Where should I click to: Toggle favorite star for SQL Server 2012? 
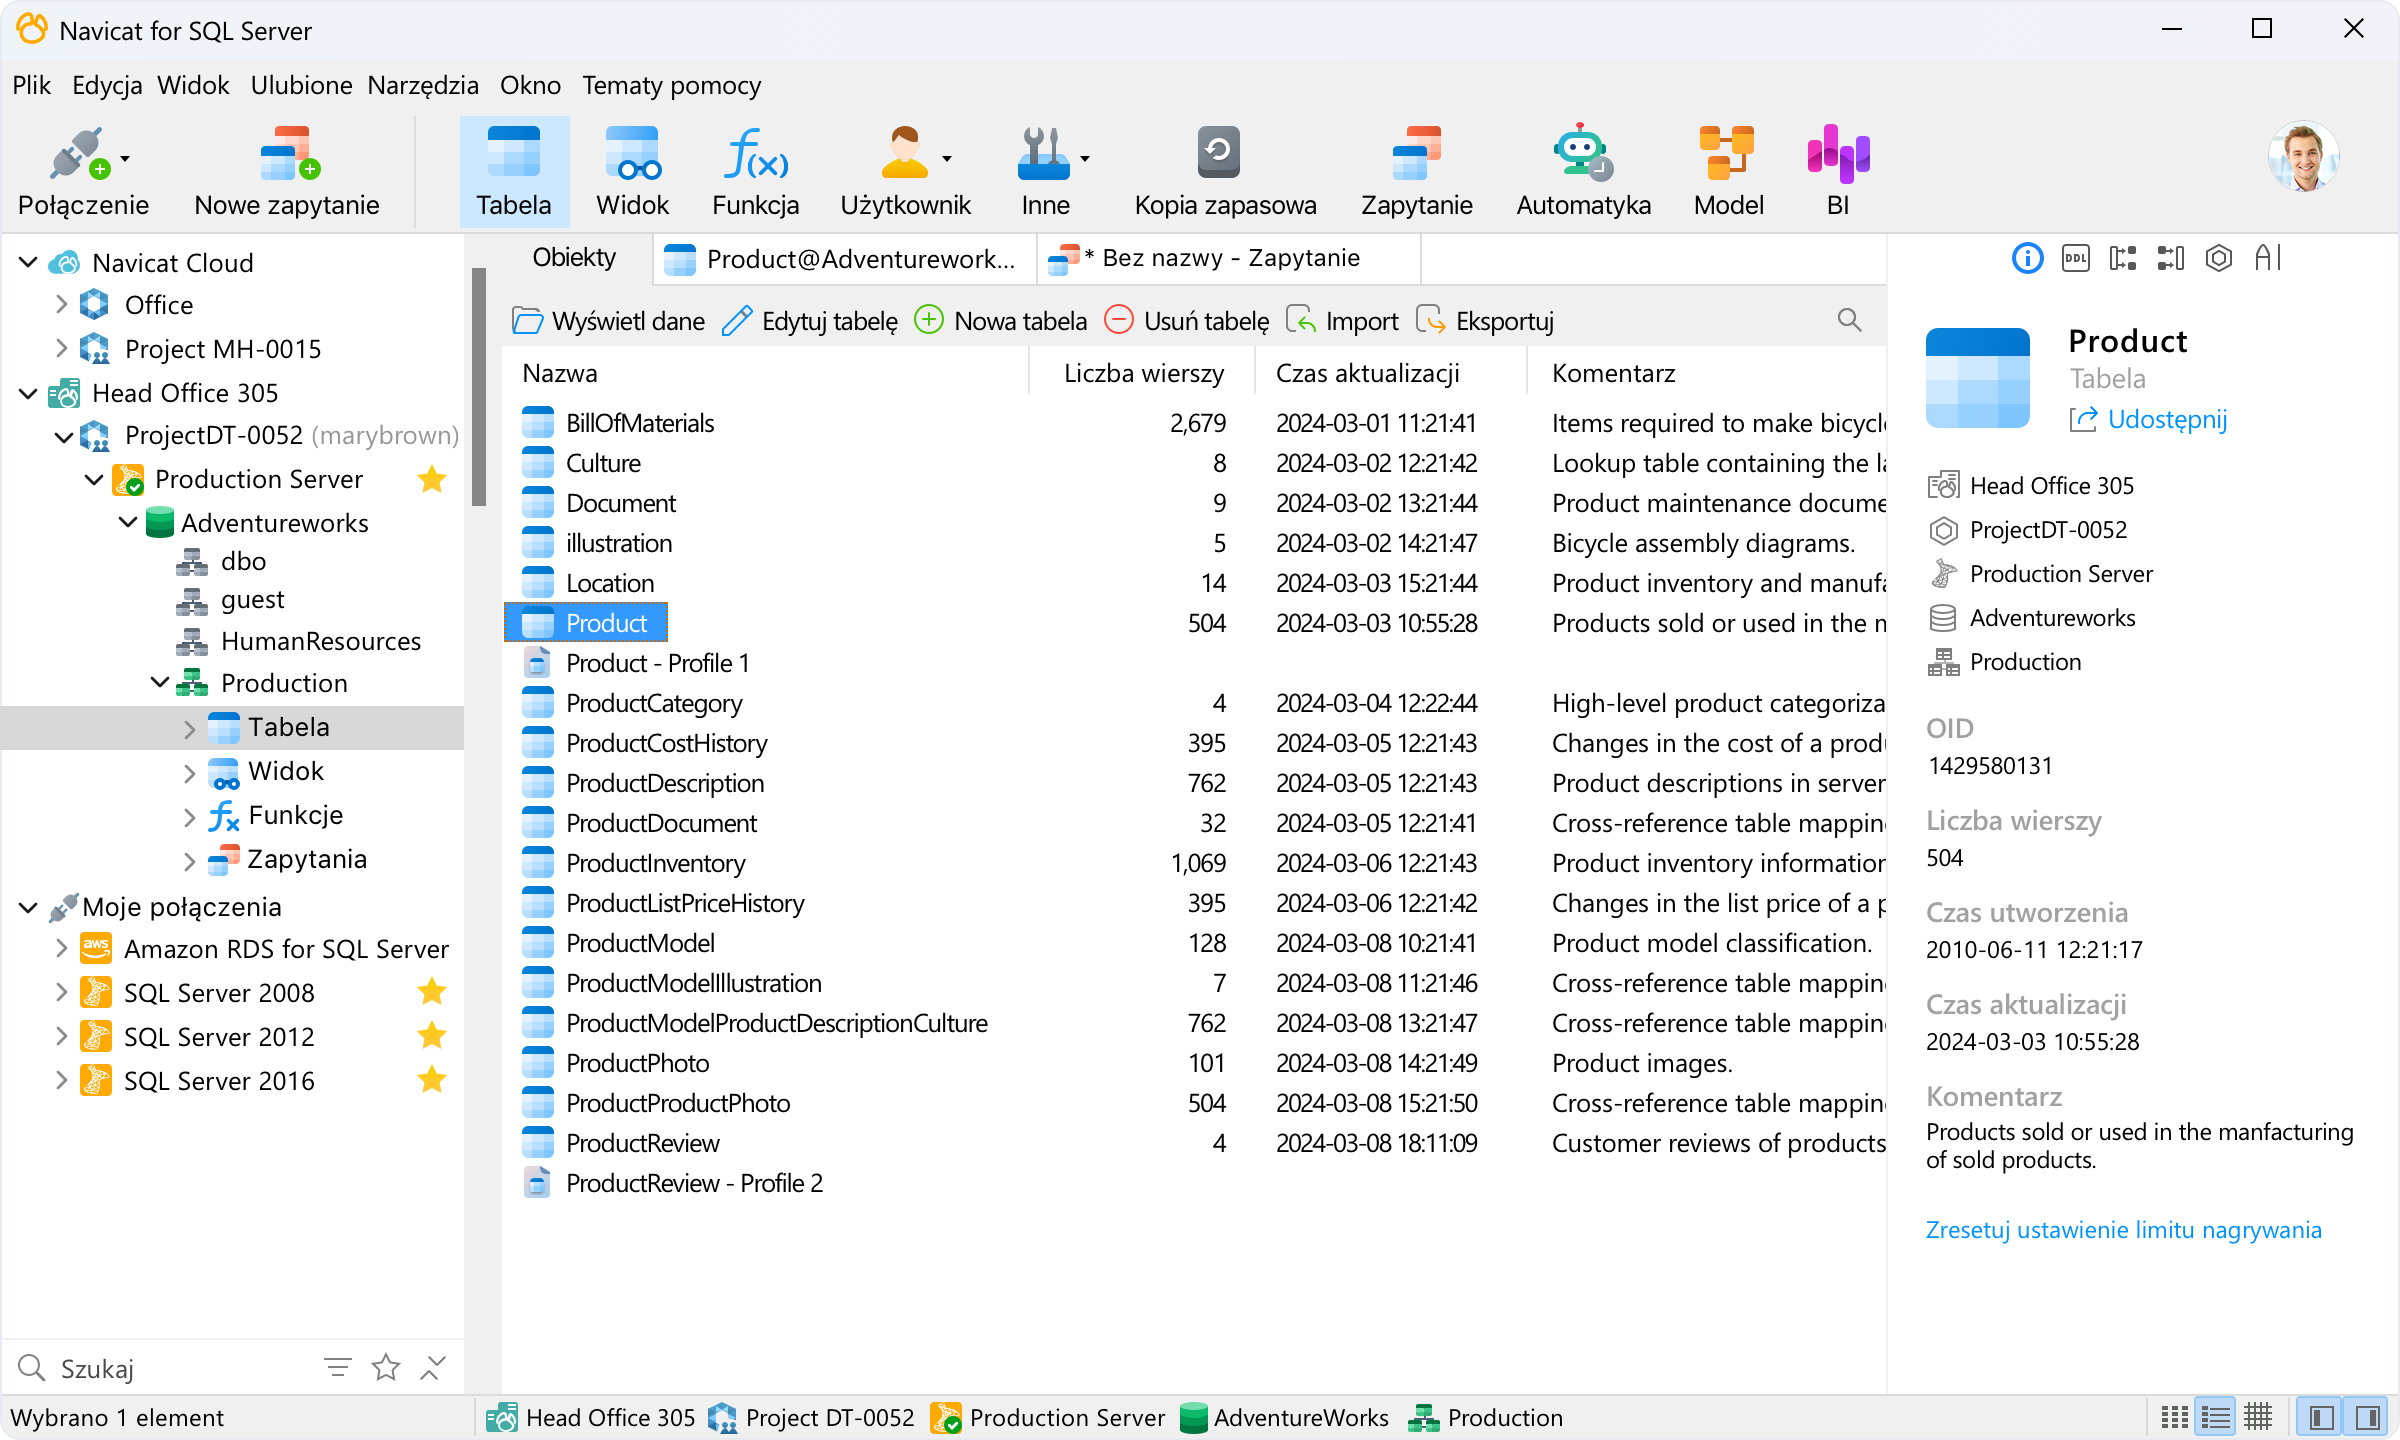pyautogui.click(x=432, y=1036)
